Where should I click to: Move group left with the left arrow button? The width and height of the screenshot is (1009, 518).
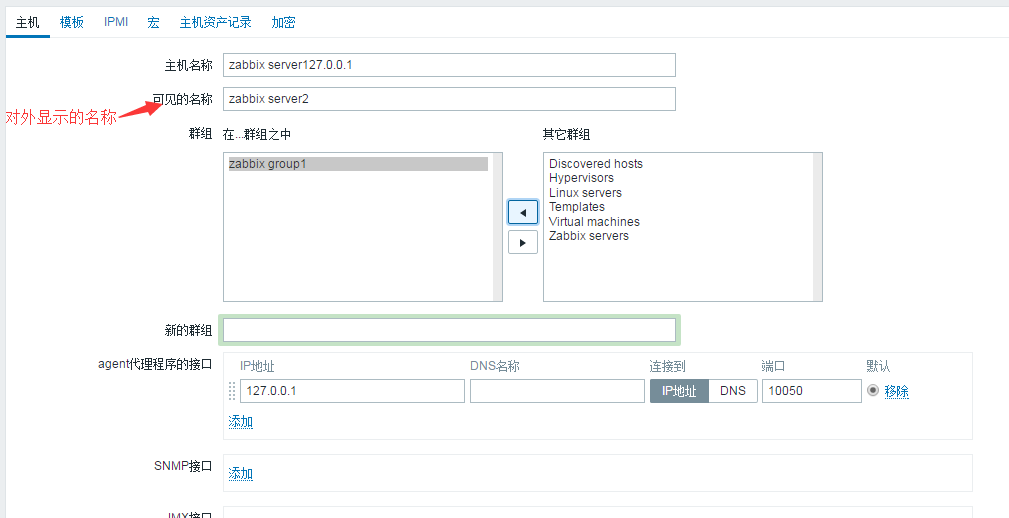(x=523, y=212)
